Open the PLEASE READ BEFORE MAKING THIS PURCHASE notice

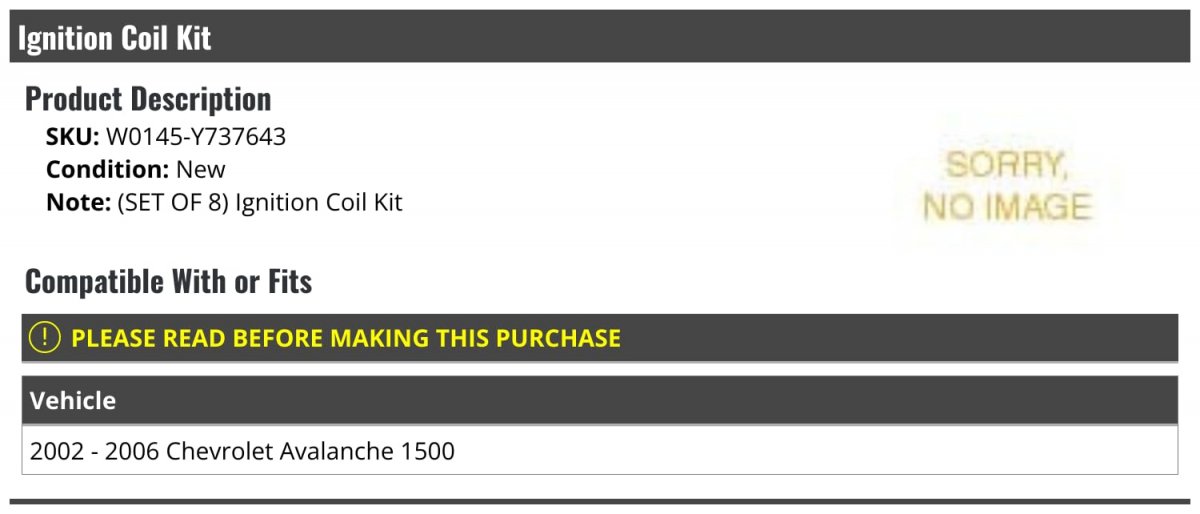(x=600, y=337)
